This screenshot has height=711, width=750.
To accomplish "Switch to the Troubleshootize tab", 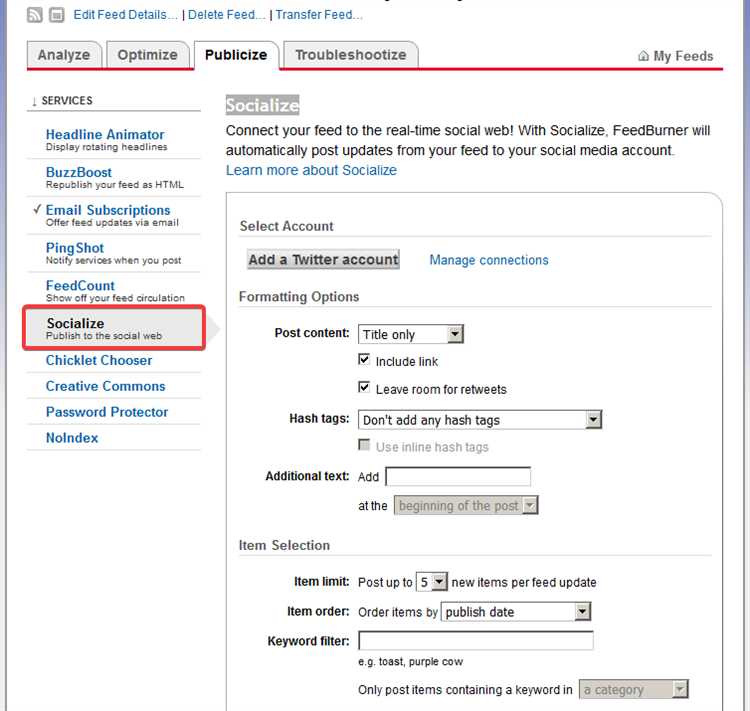I will click(x=351, y=55).
